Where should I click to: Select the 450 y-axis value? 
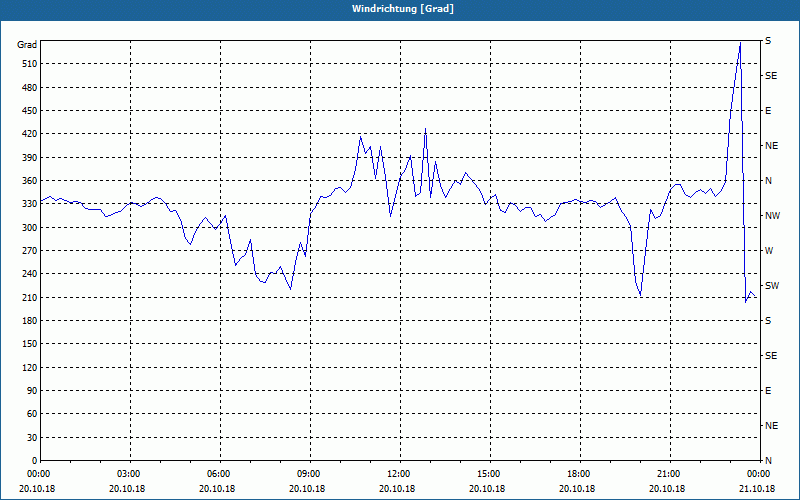[x=30, y=111]
